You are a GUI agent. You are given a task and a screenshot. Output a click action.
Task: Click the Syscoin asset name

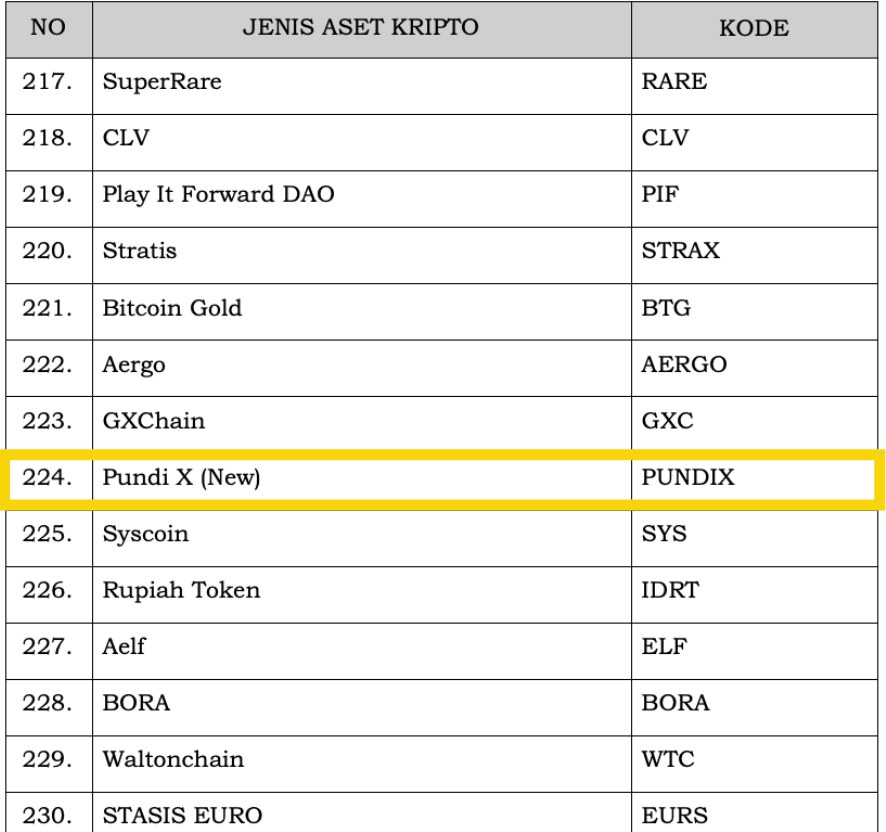coord(145,534)
